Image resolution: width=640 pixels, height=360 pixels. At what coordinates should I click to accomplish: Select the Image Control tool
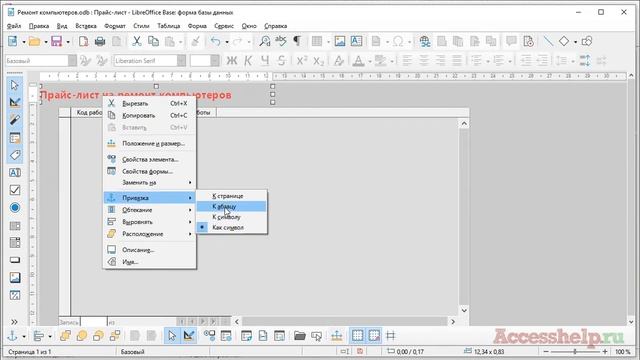[15, 278]
